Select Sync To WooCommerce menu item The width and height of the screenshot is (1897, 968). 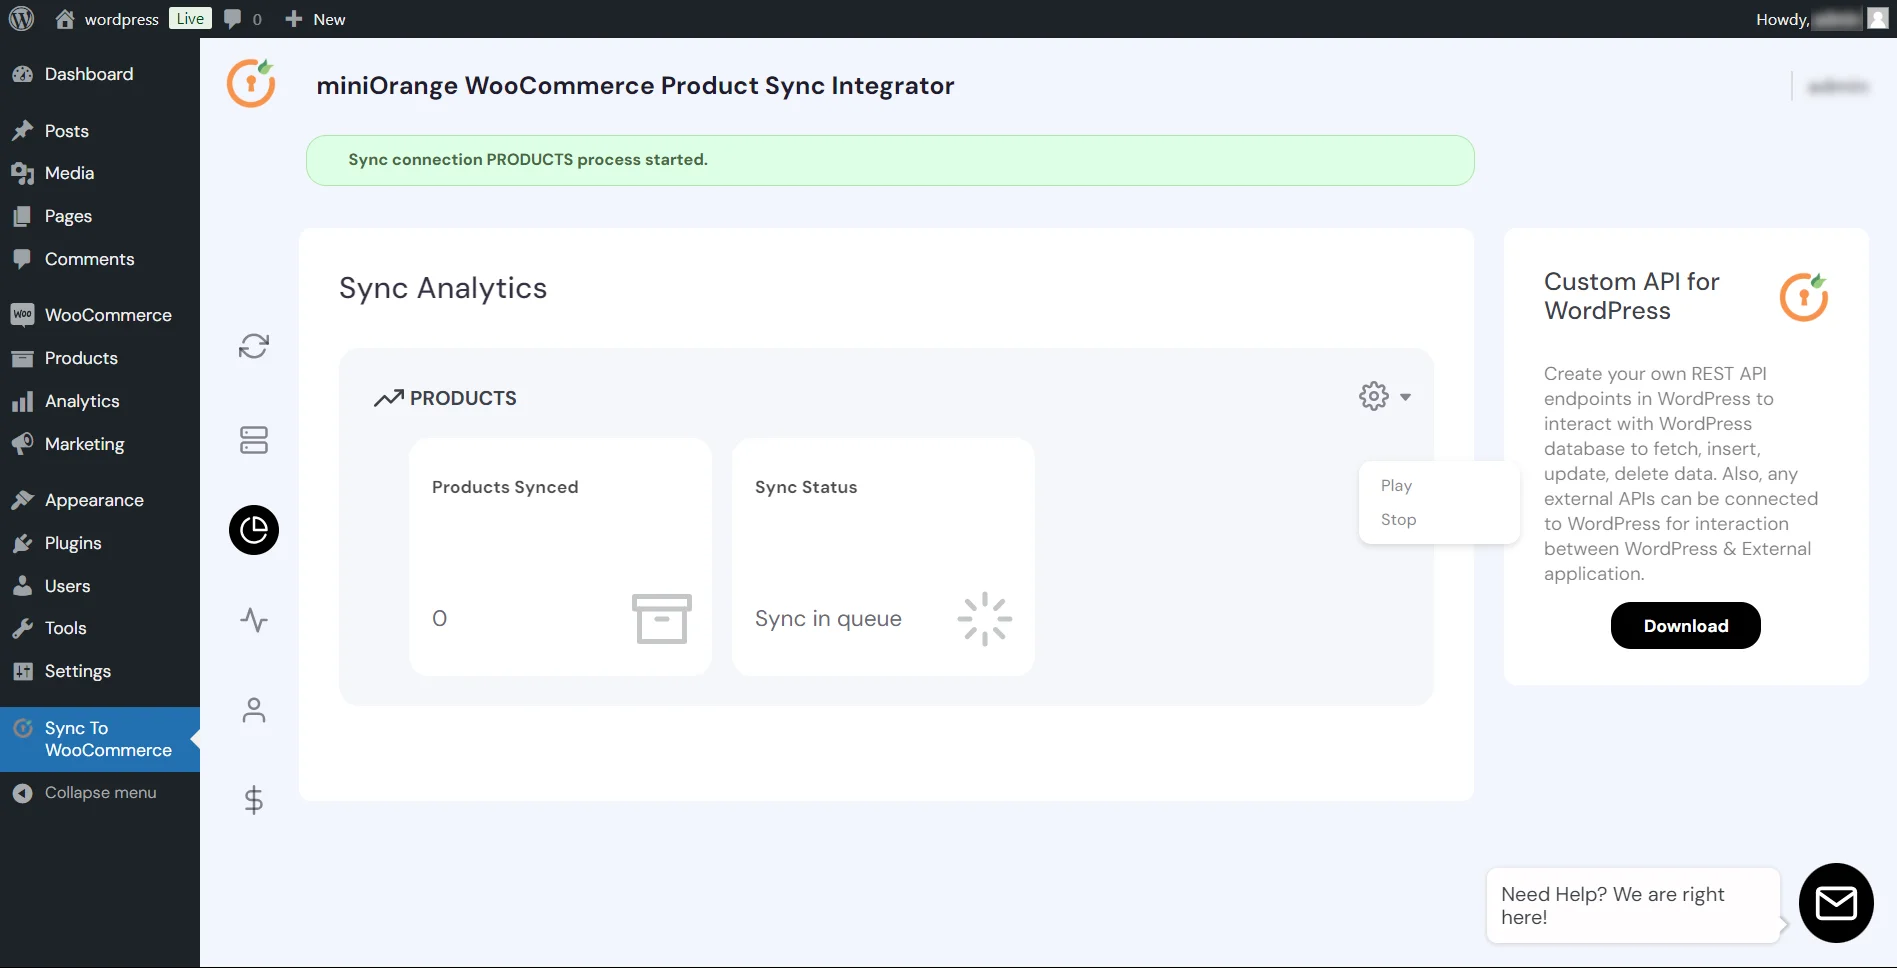[x=100, y=739]
